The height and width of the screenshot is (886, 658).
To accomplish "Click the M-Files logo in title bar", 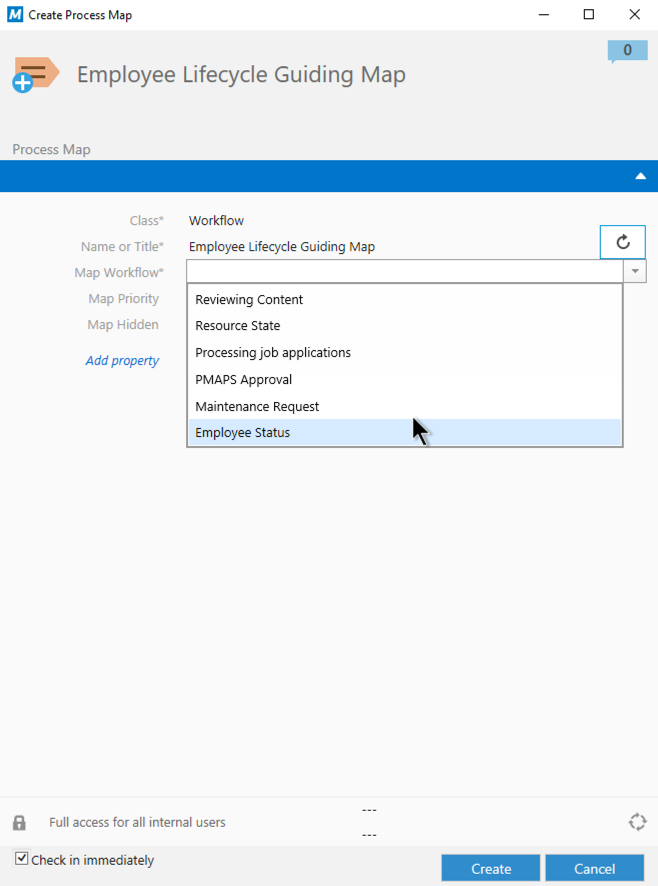I will coord(15,15).
